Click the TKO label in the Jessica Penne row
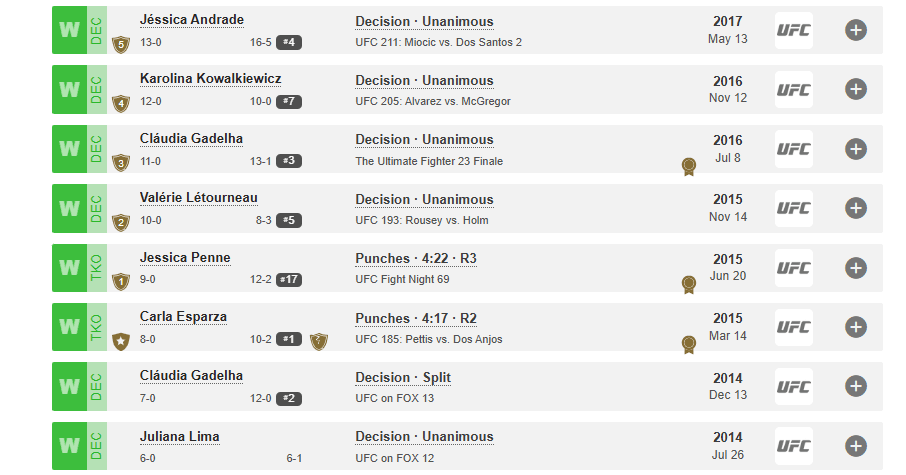Screen dimensions: 906x475 [x=96, y=268]
